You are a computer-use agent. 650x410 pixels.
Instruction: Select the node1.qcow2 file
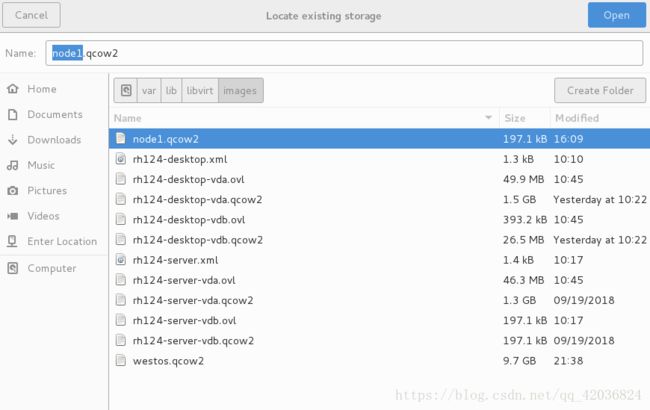[x=379, y=139]
